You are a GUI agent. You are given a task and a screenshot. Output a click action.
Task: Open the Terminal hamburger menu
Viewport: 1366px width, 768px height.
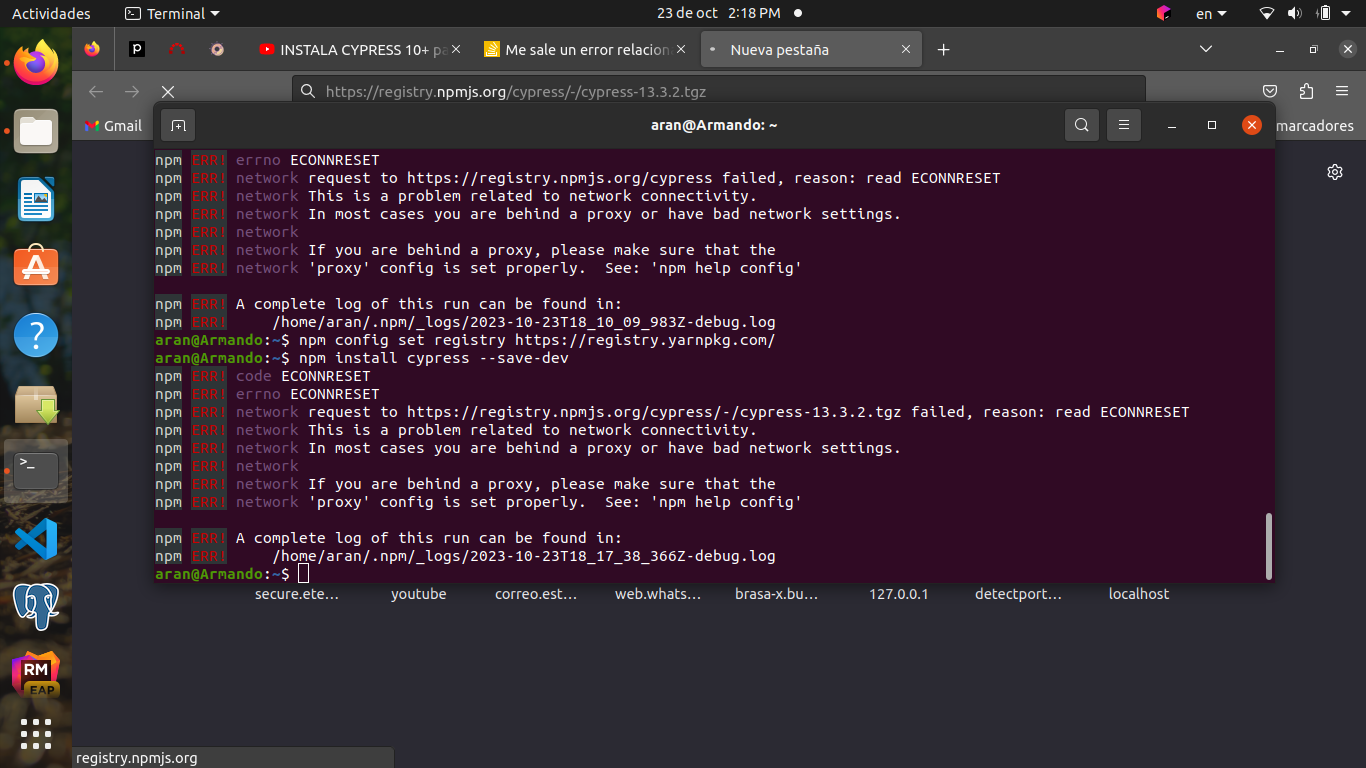(1124, 125)
